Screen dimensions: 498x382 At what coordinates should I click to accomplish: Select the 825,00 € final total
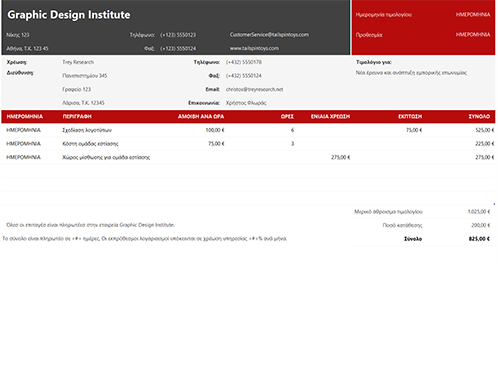pos(479,239)
